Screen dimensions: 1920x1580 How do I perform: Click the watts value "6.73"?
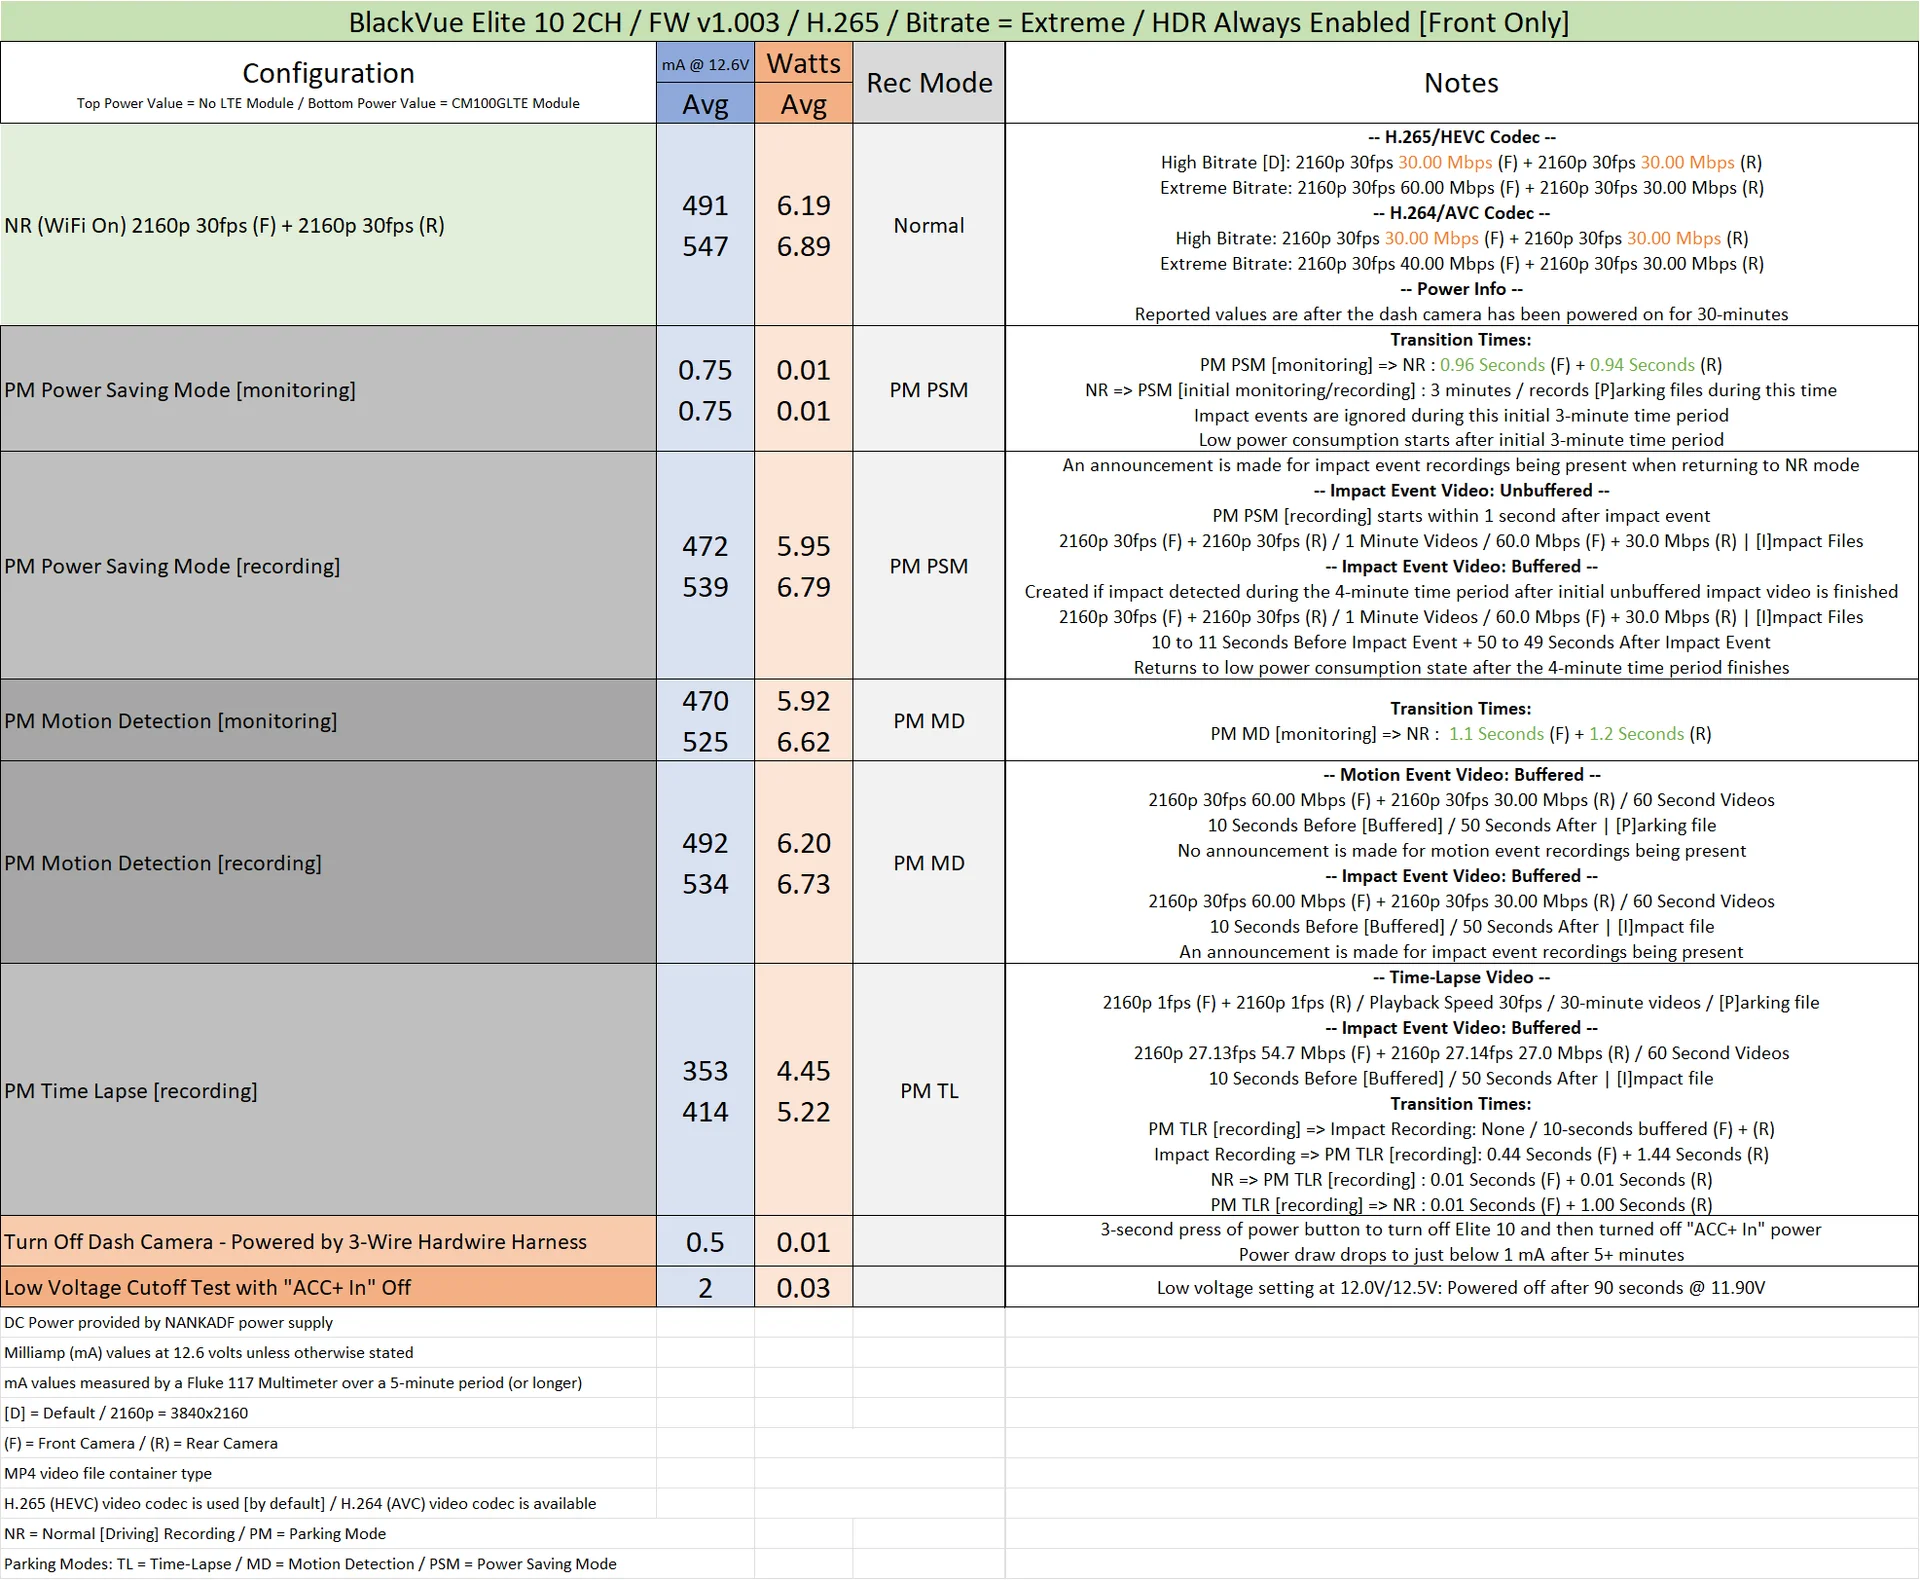[x=804, y=884]
